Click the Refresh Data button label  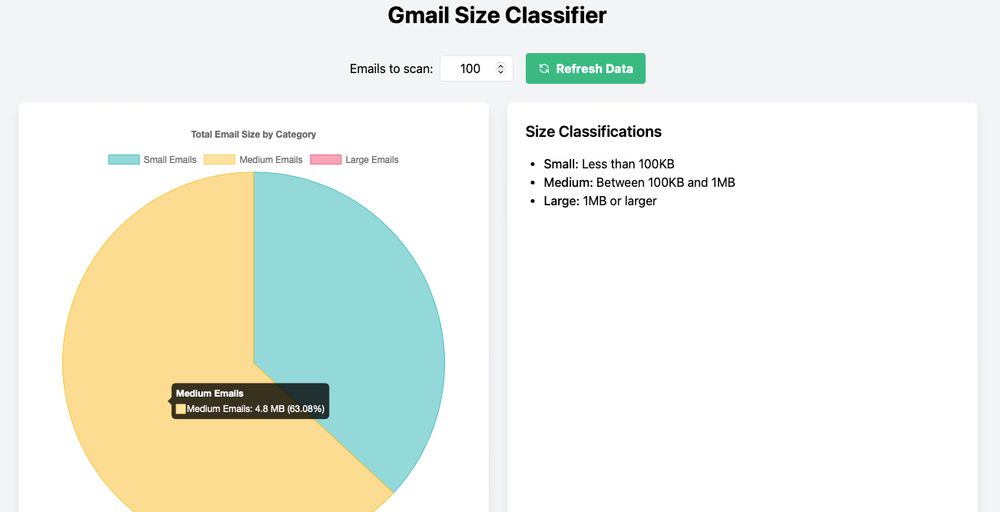click(x=594, y=68)
